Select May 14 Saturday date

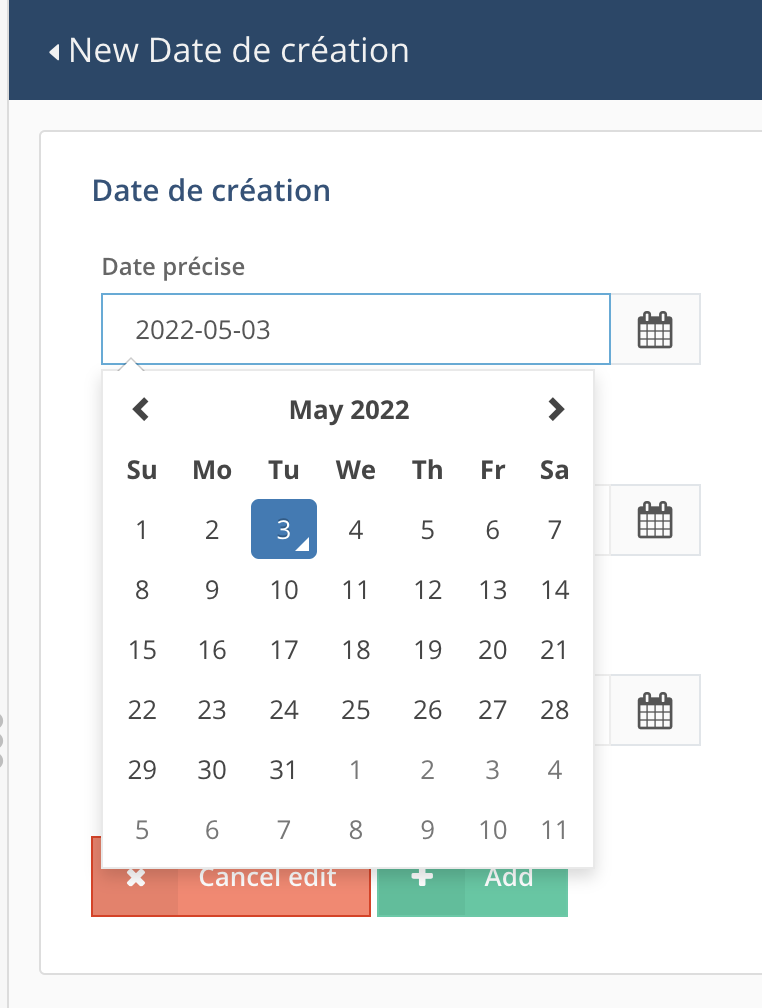(x=555, y=590)
